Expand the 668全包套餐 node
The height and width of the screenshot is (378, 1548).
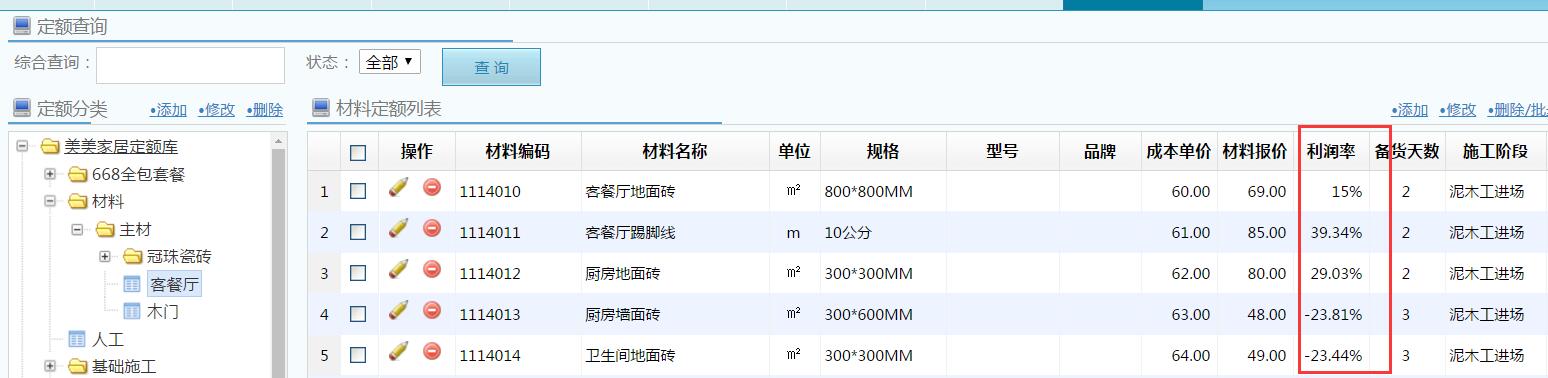coord(50,175)
